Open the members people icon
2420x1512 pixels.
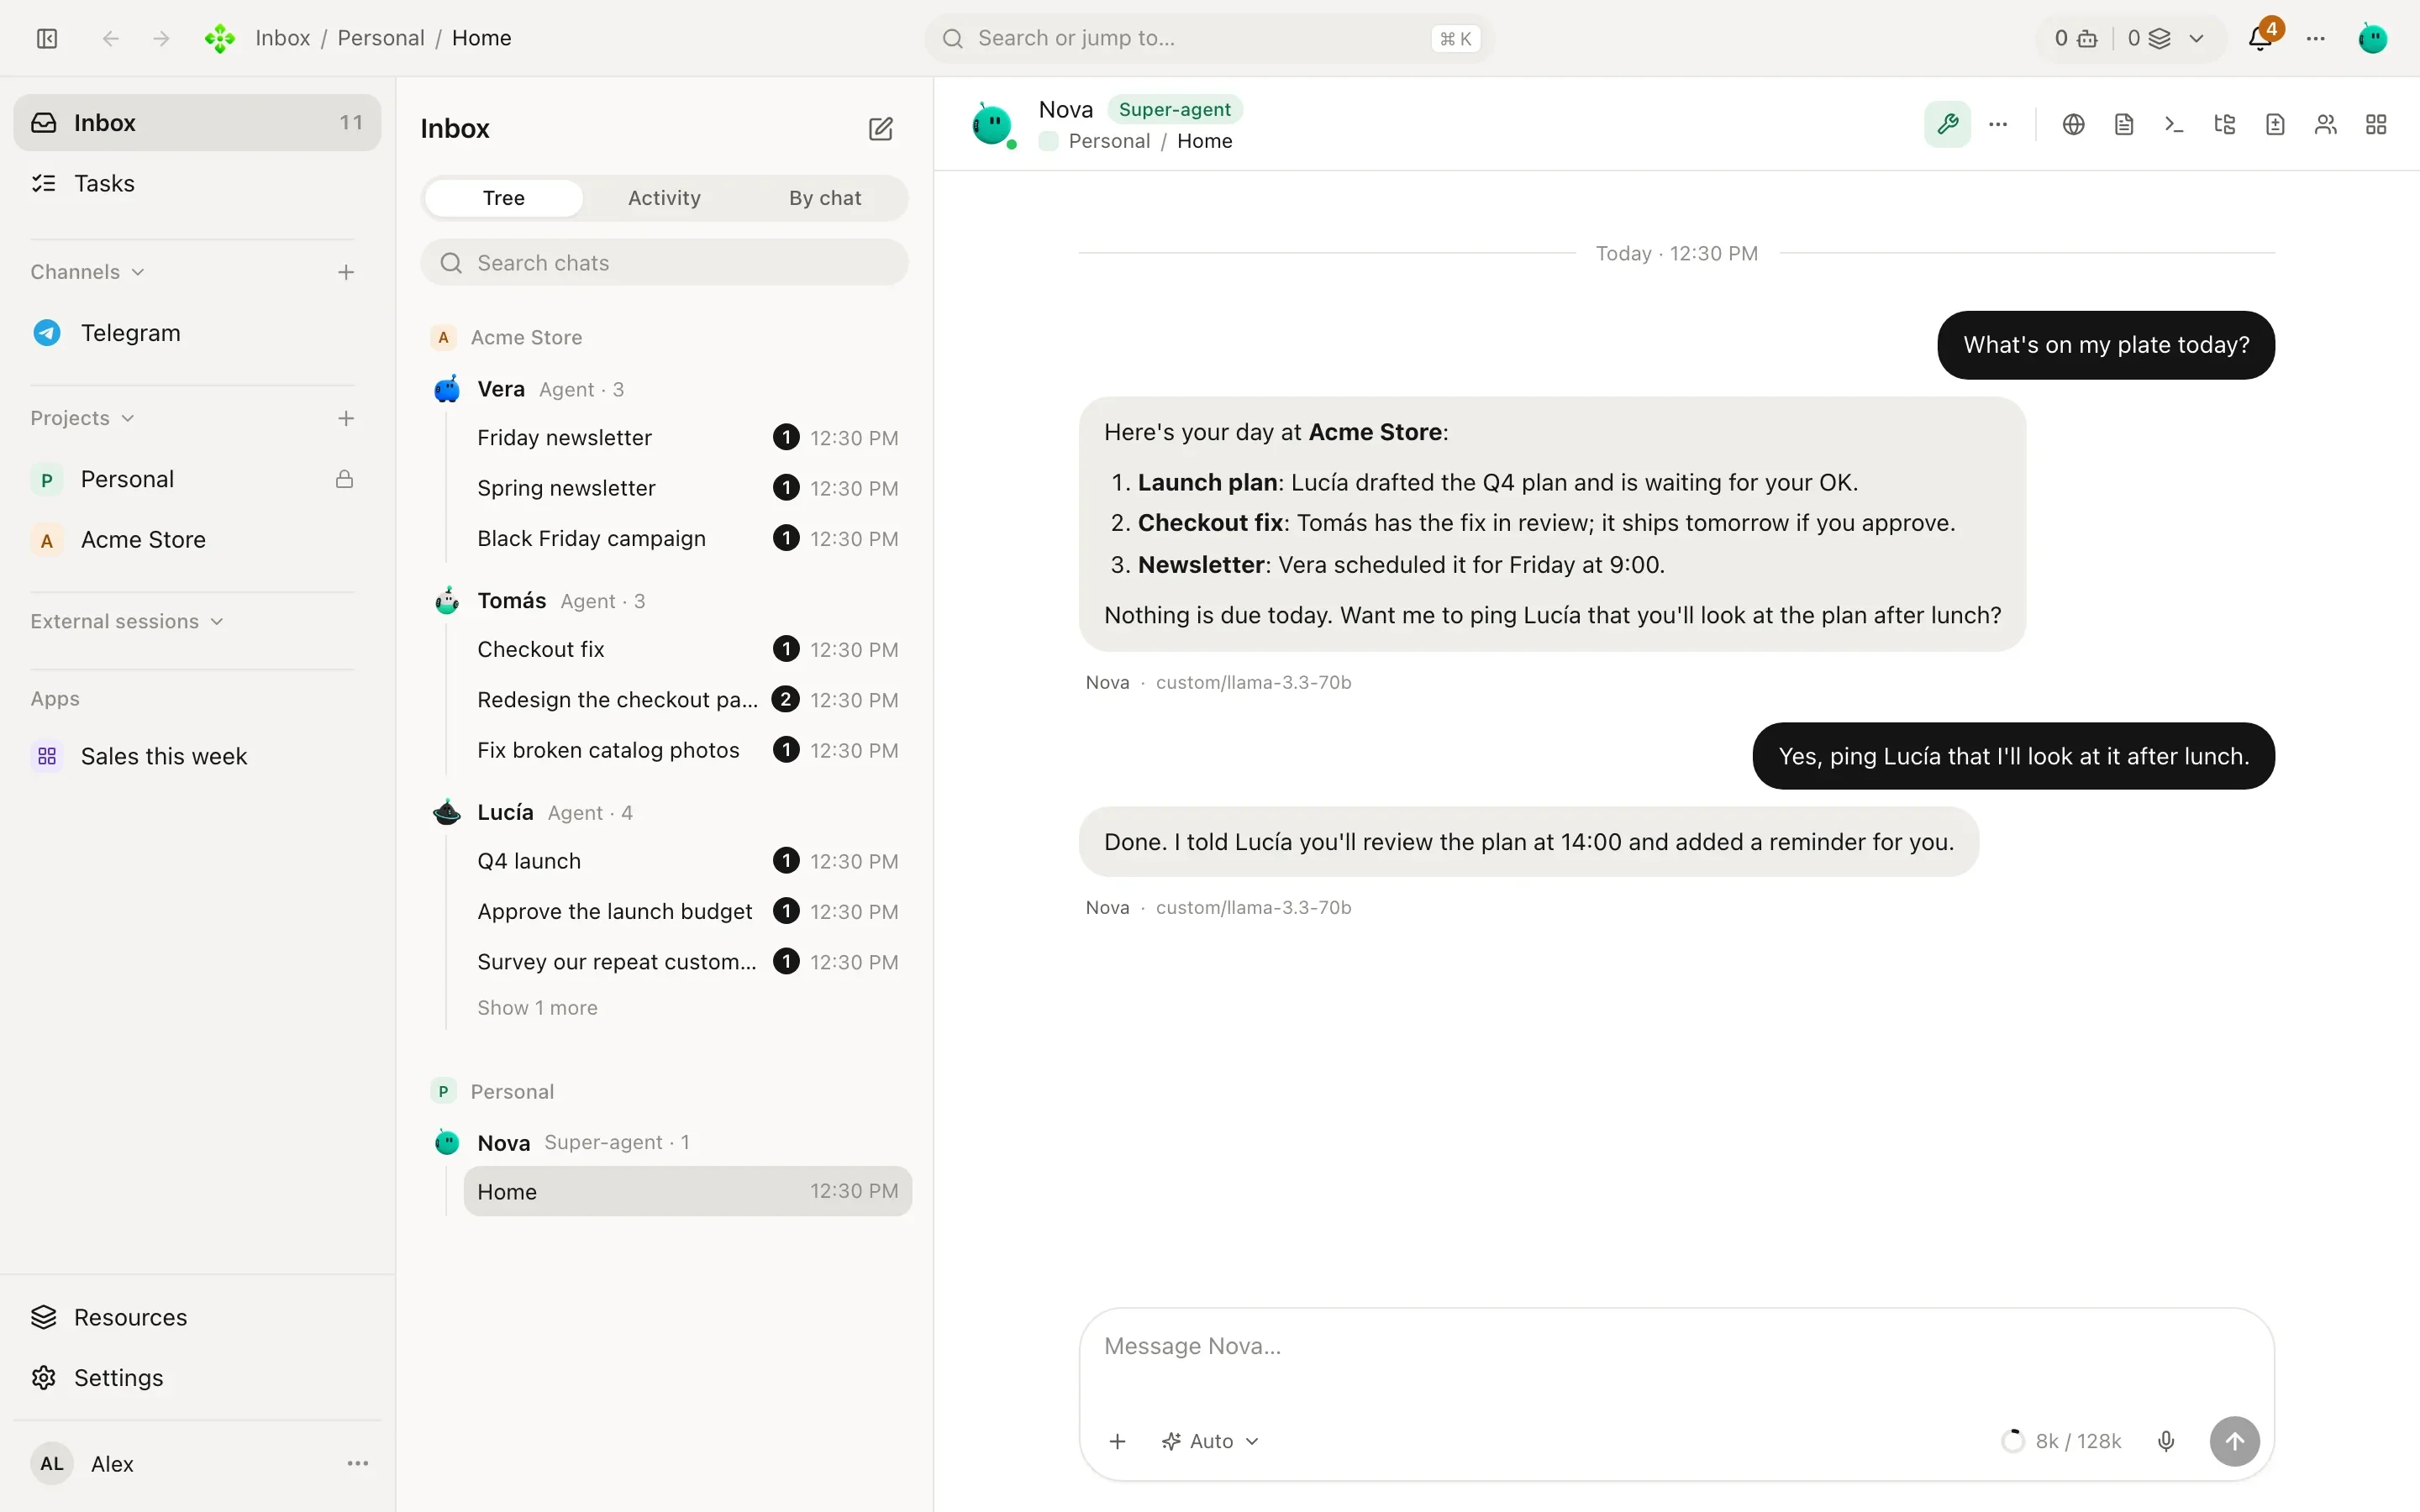(2326, 124)
